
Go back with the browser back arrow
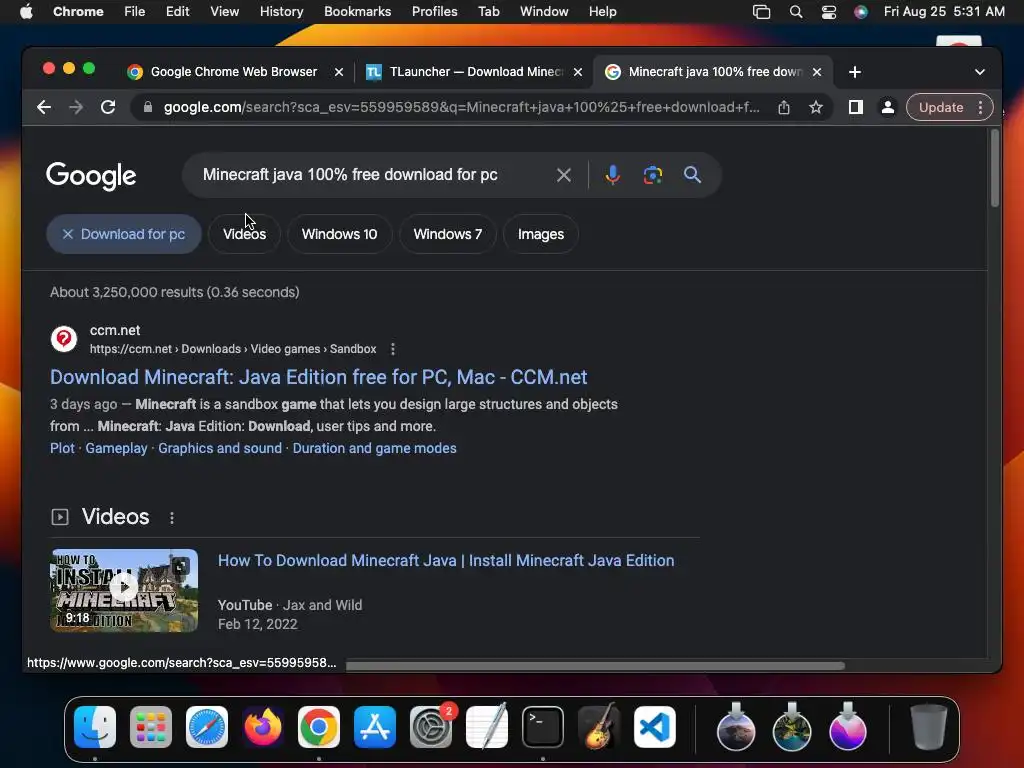[44, 107]
